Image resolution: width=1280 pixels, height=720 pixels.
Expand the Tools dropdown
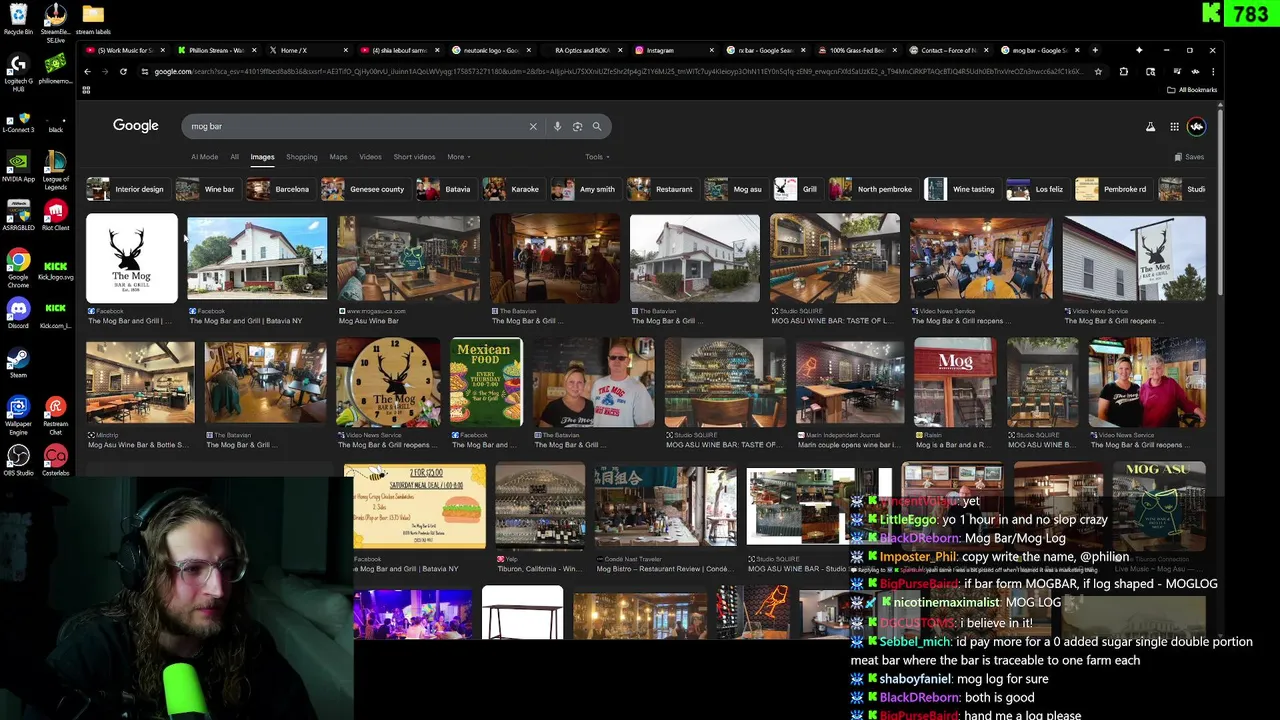tap(597, 157)
